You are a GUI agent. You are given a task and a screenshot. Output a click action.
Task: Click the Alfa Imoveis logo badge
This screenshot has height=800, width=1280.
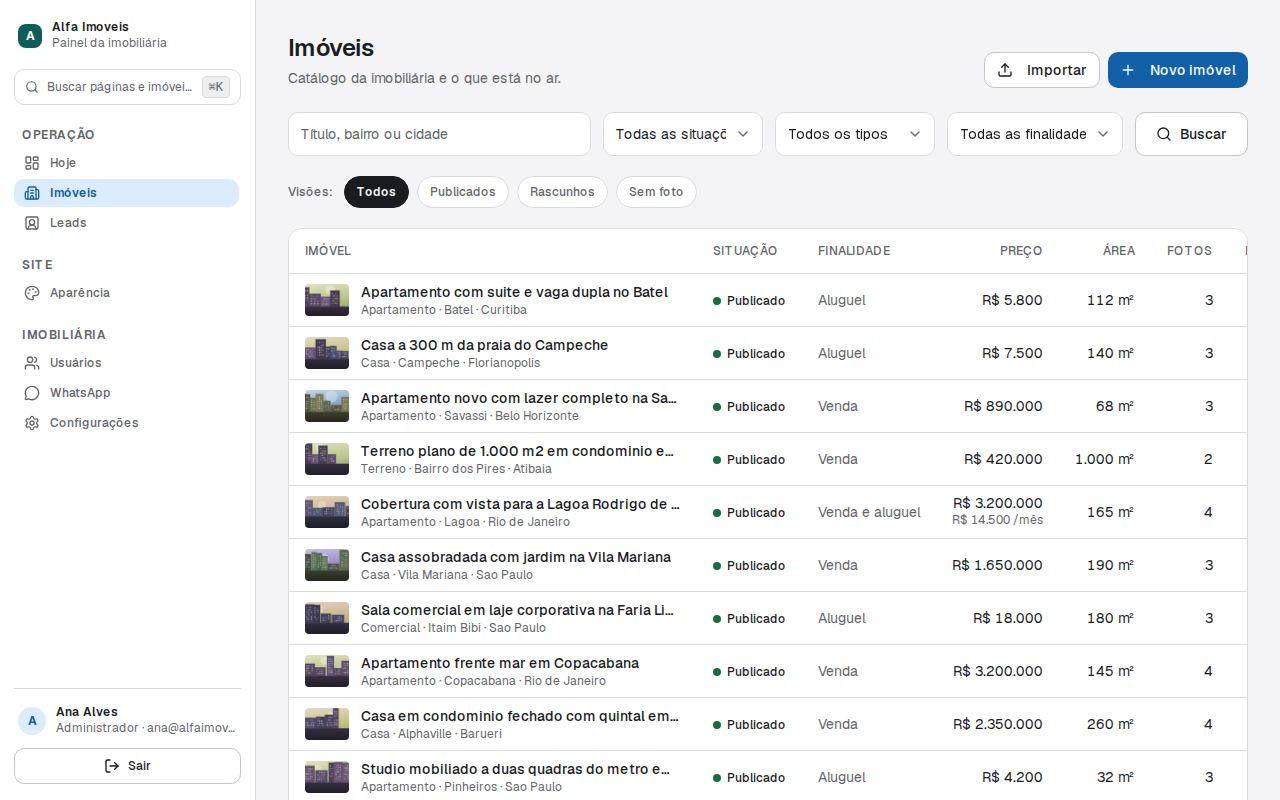(x=30, y=35)
